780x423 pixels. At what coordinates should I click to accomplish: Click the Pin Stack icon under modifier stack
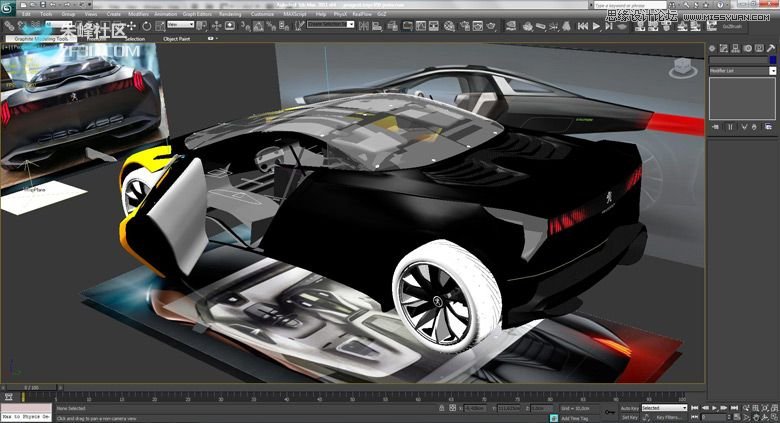click(714, 127)
